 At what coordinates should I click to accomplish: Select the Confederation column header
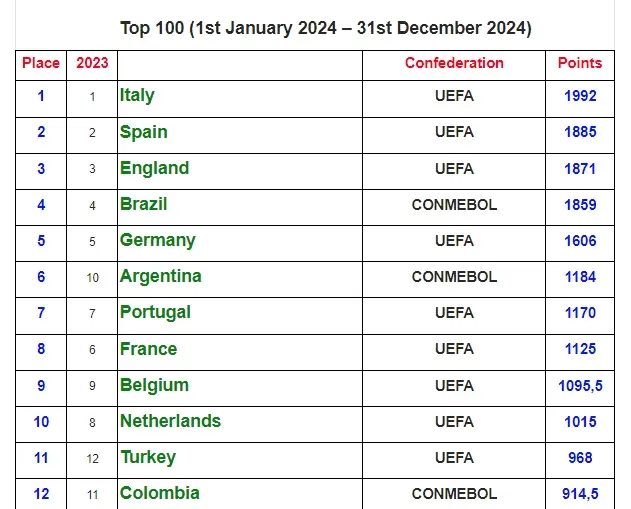coord(454,63)
